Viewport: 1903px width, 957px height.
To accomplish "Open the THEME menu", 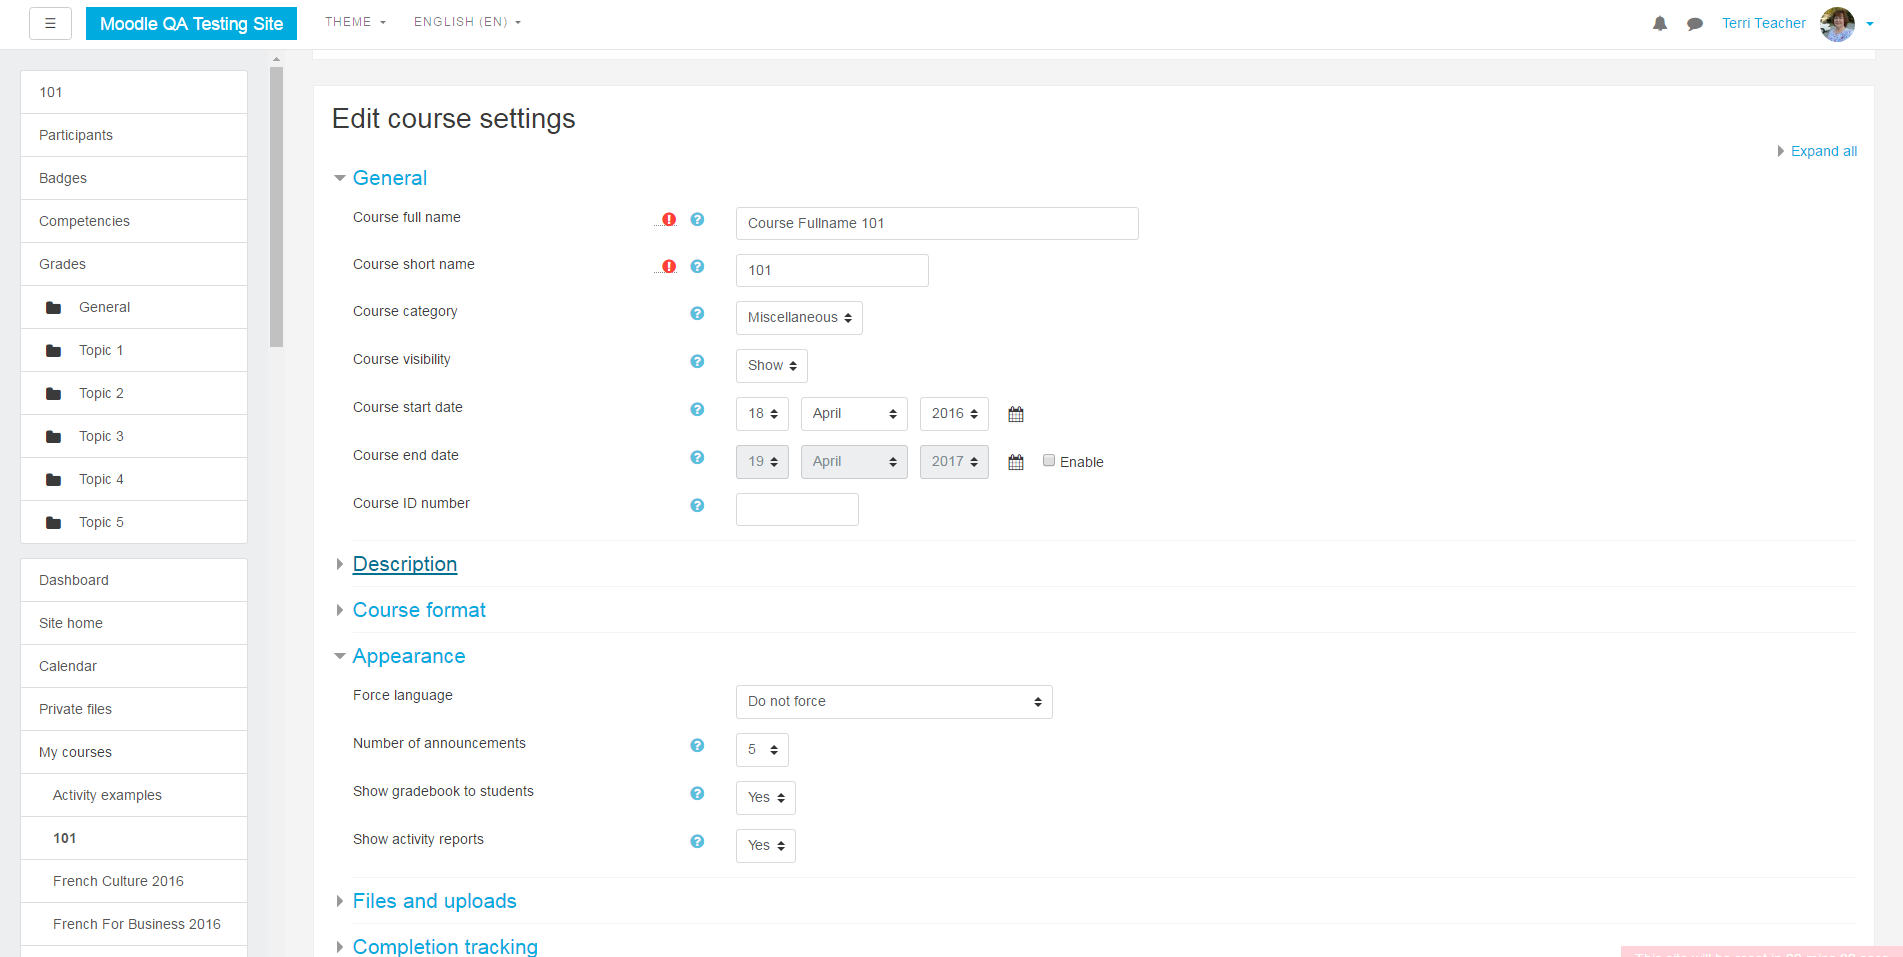I will tap(355, 22).
